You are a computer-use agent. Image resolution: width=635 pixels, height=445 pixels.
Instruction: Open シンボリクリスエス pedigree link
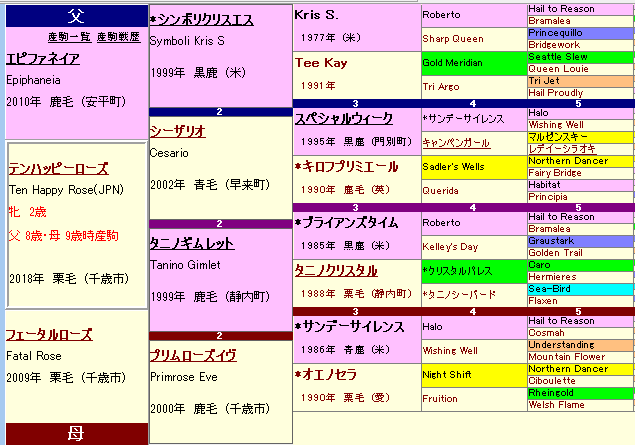202,19
